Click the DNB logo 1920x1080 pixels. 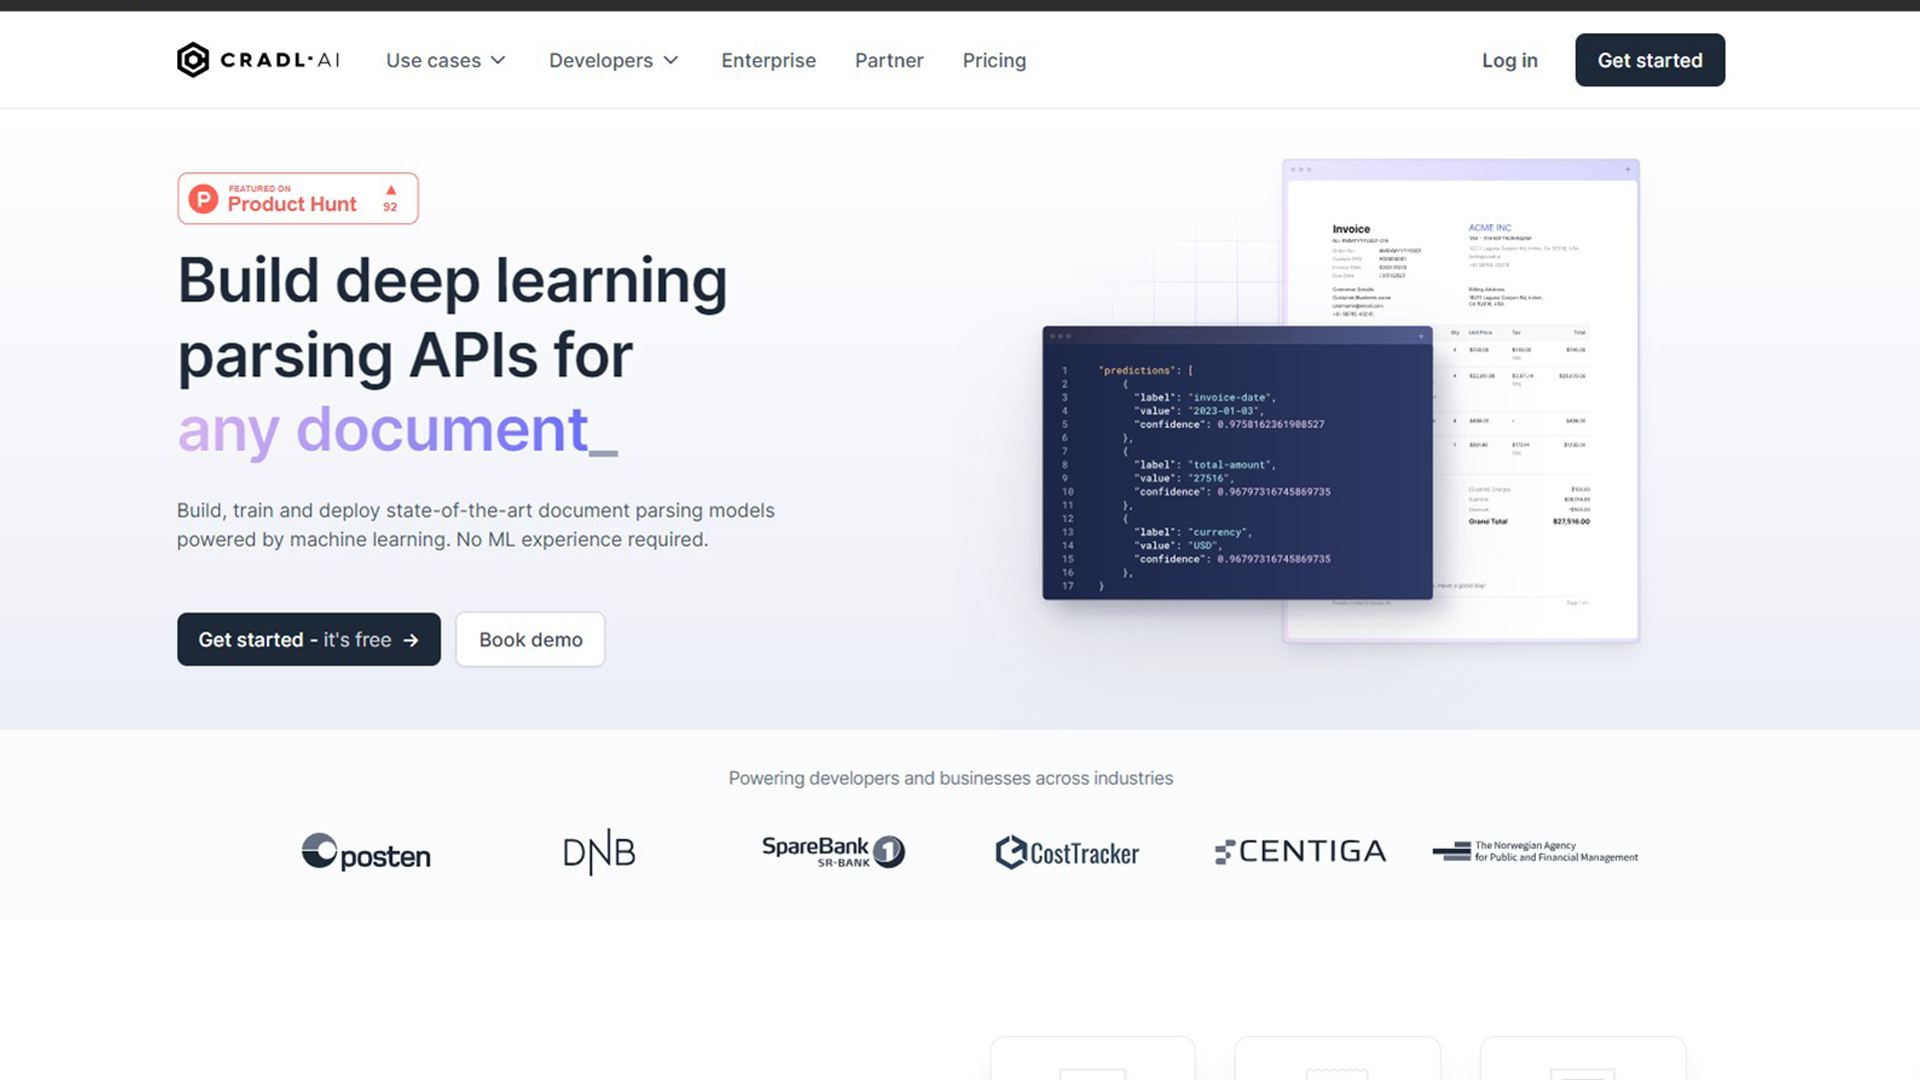point(598,851)
